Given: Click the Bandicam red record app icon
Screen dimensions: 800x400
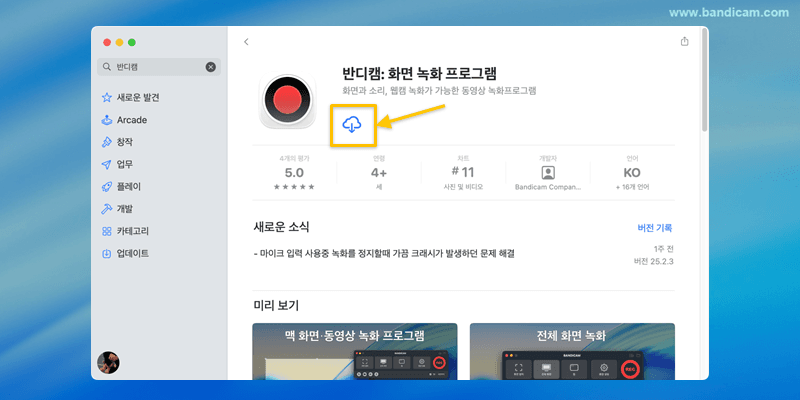Looking at the screenshot, I should (289, 99).
